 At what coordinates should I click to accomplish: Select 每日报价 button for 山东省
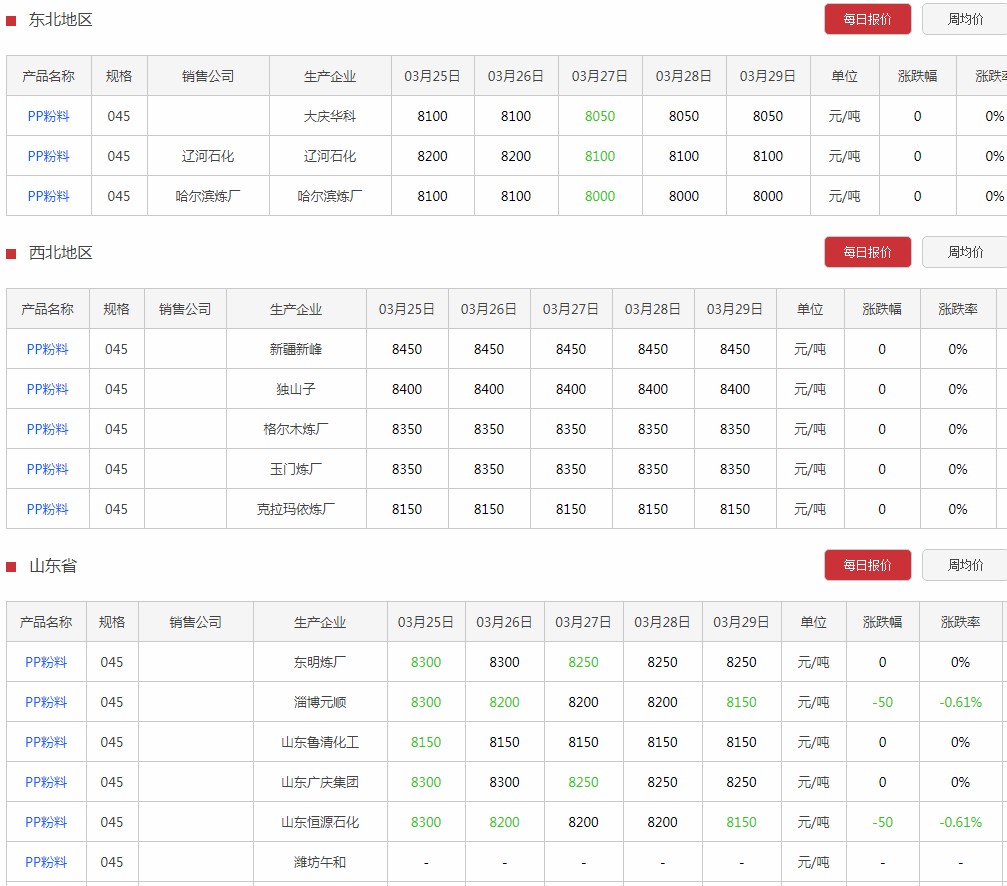tap(867, 565)
